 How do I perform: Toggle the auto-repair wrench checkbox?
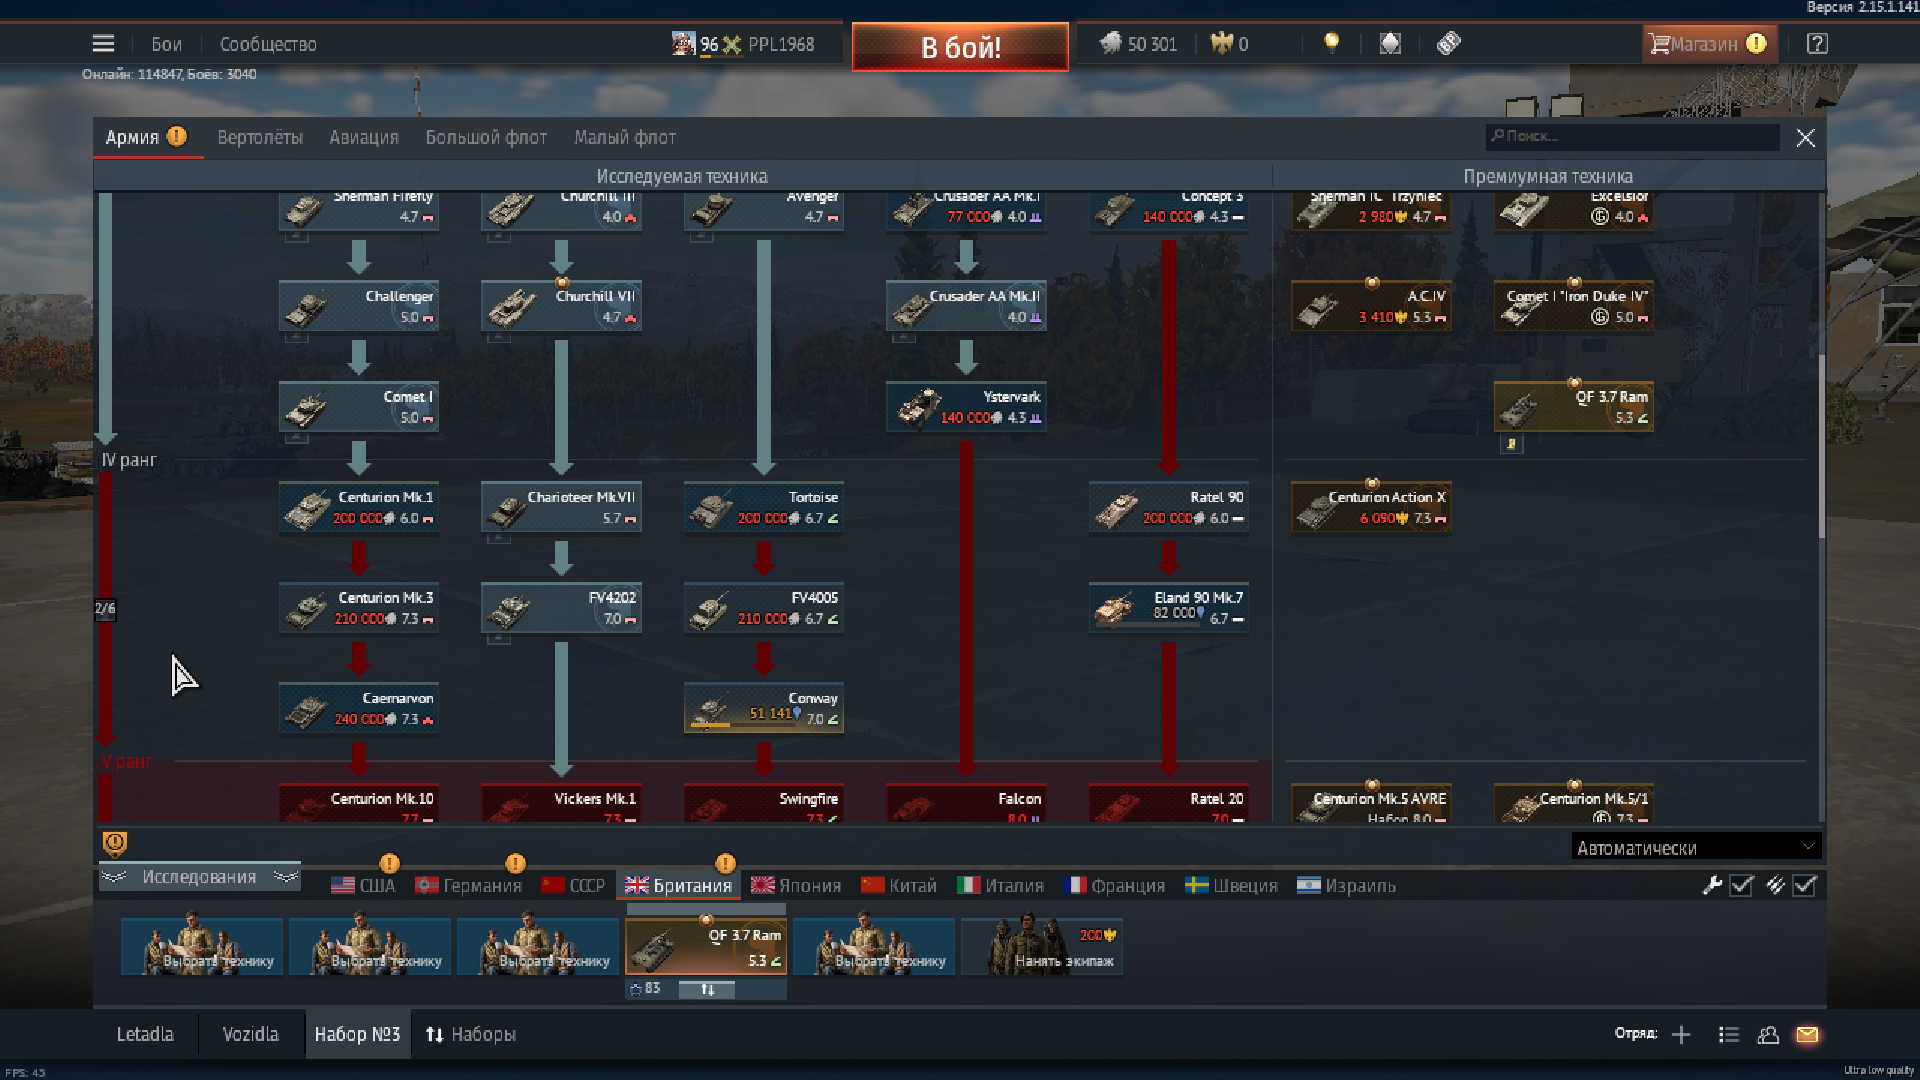[x=1741, y=885]
